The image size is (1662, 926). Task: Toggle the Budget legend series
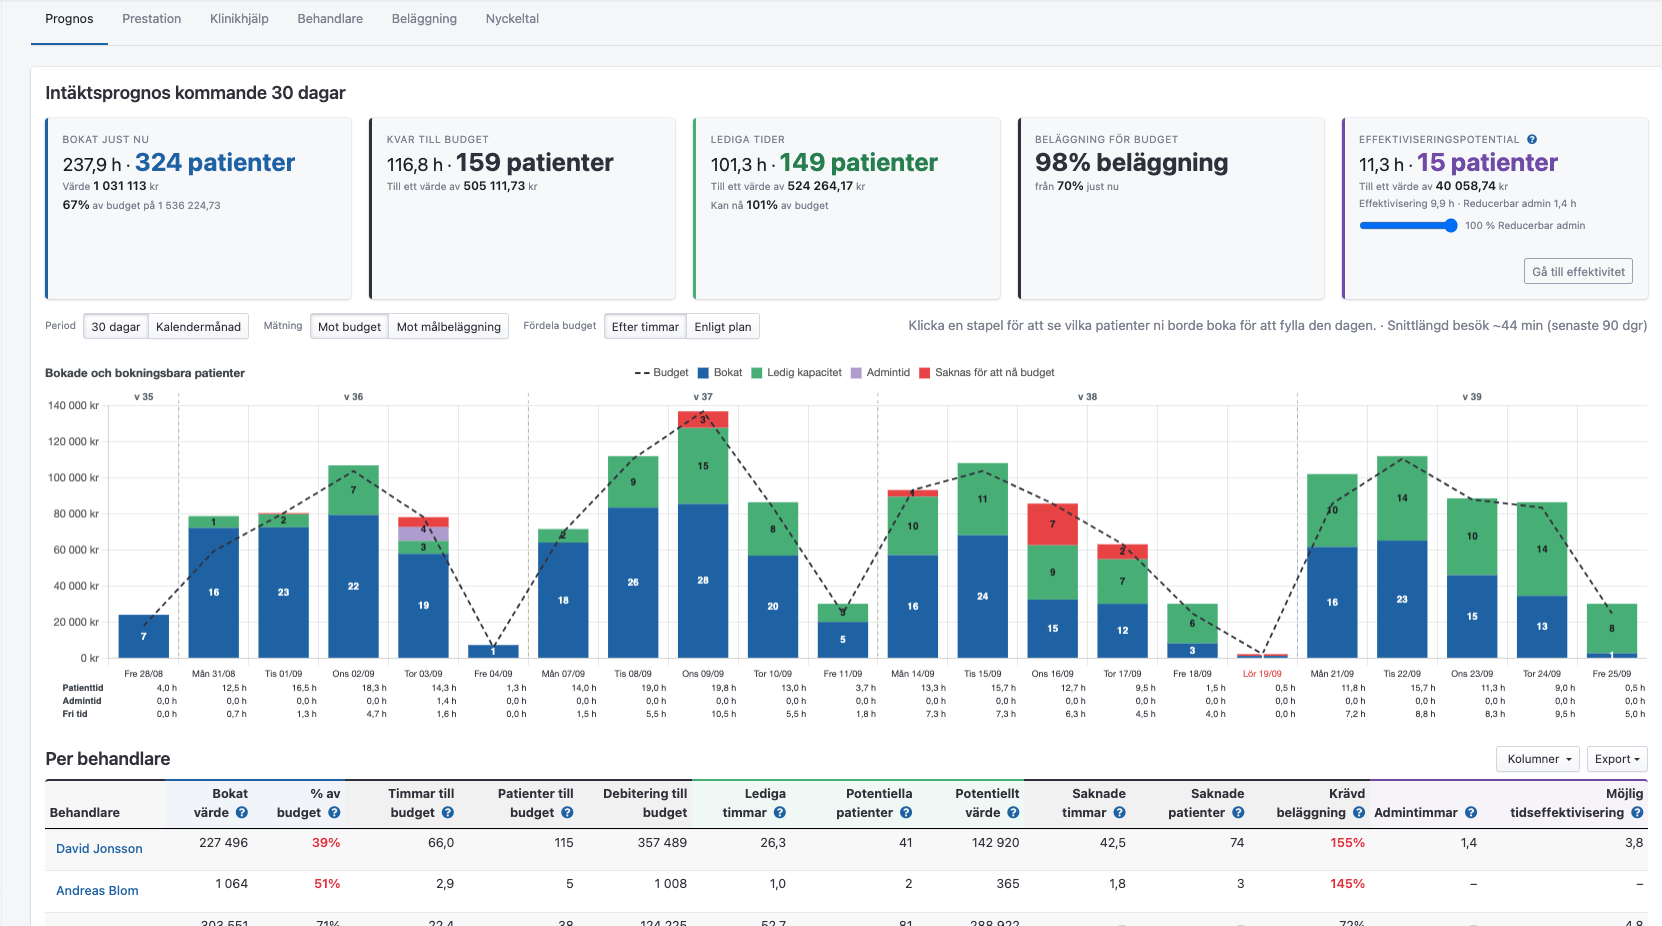point(662,373)
